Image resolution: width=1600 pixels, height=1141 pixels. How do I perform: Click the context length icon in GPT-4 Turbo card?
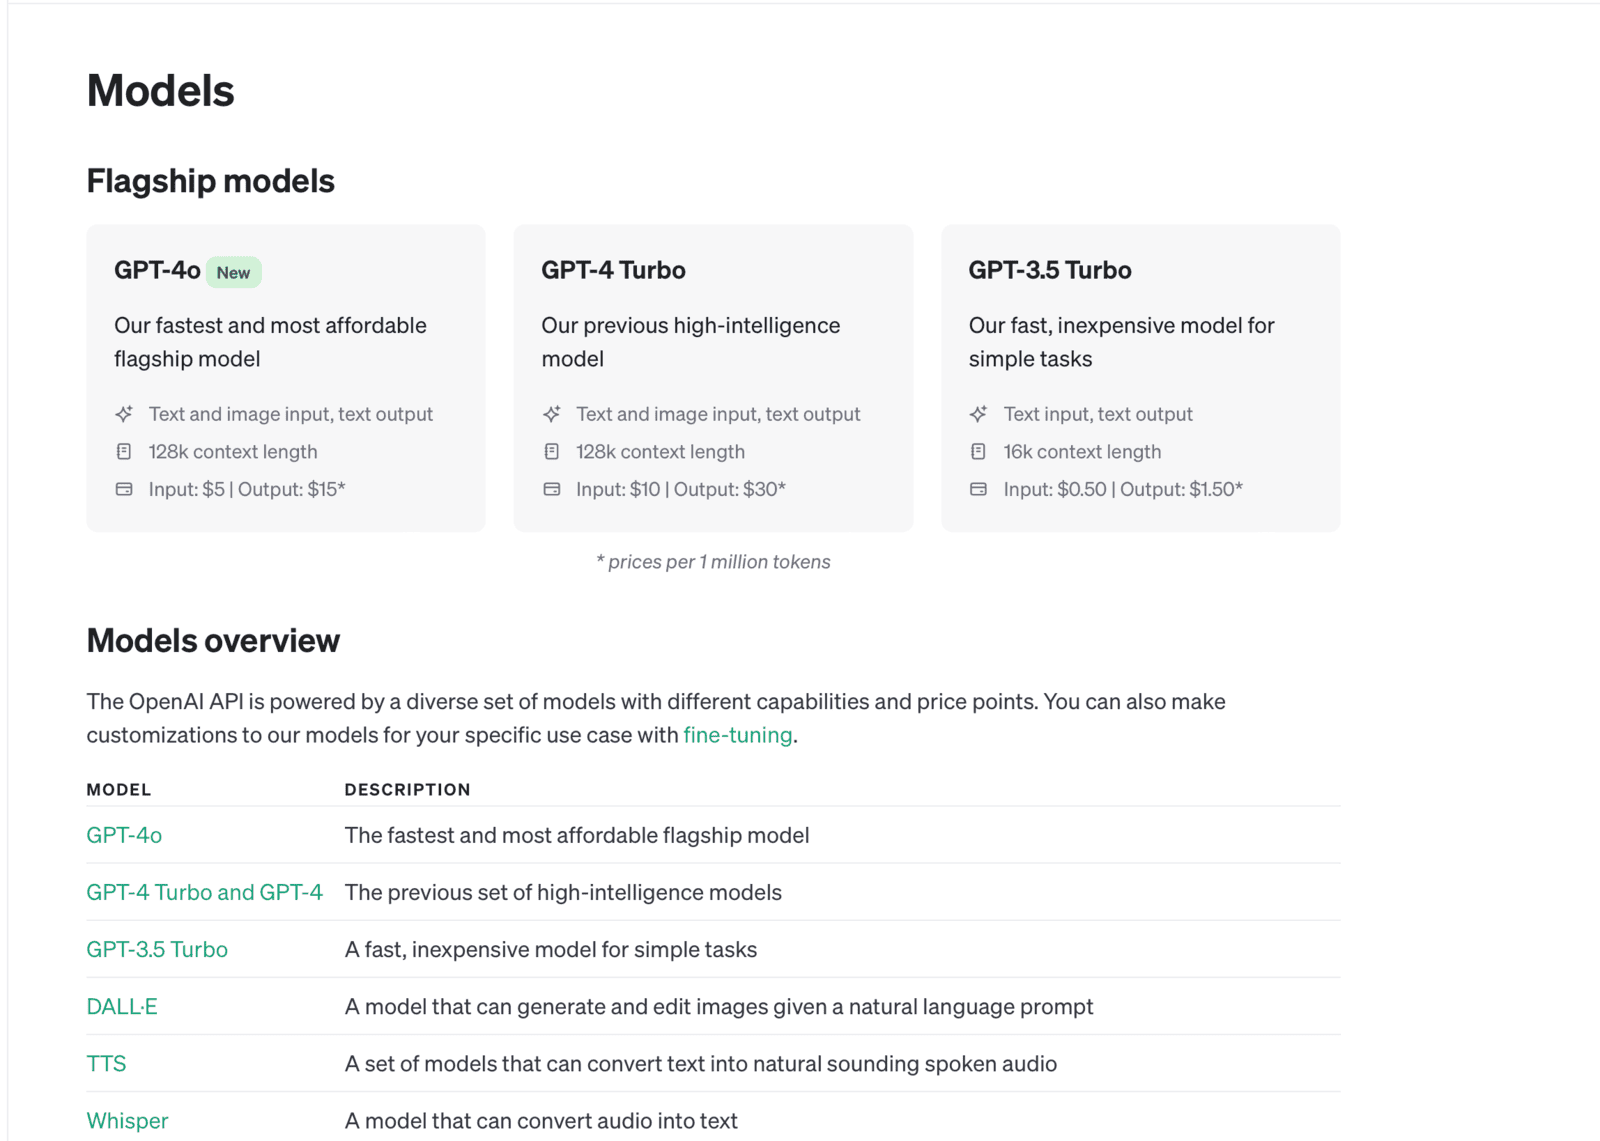(551, 451)
